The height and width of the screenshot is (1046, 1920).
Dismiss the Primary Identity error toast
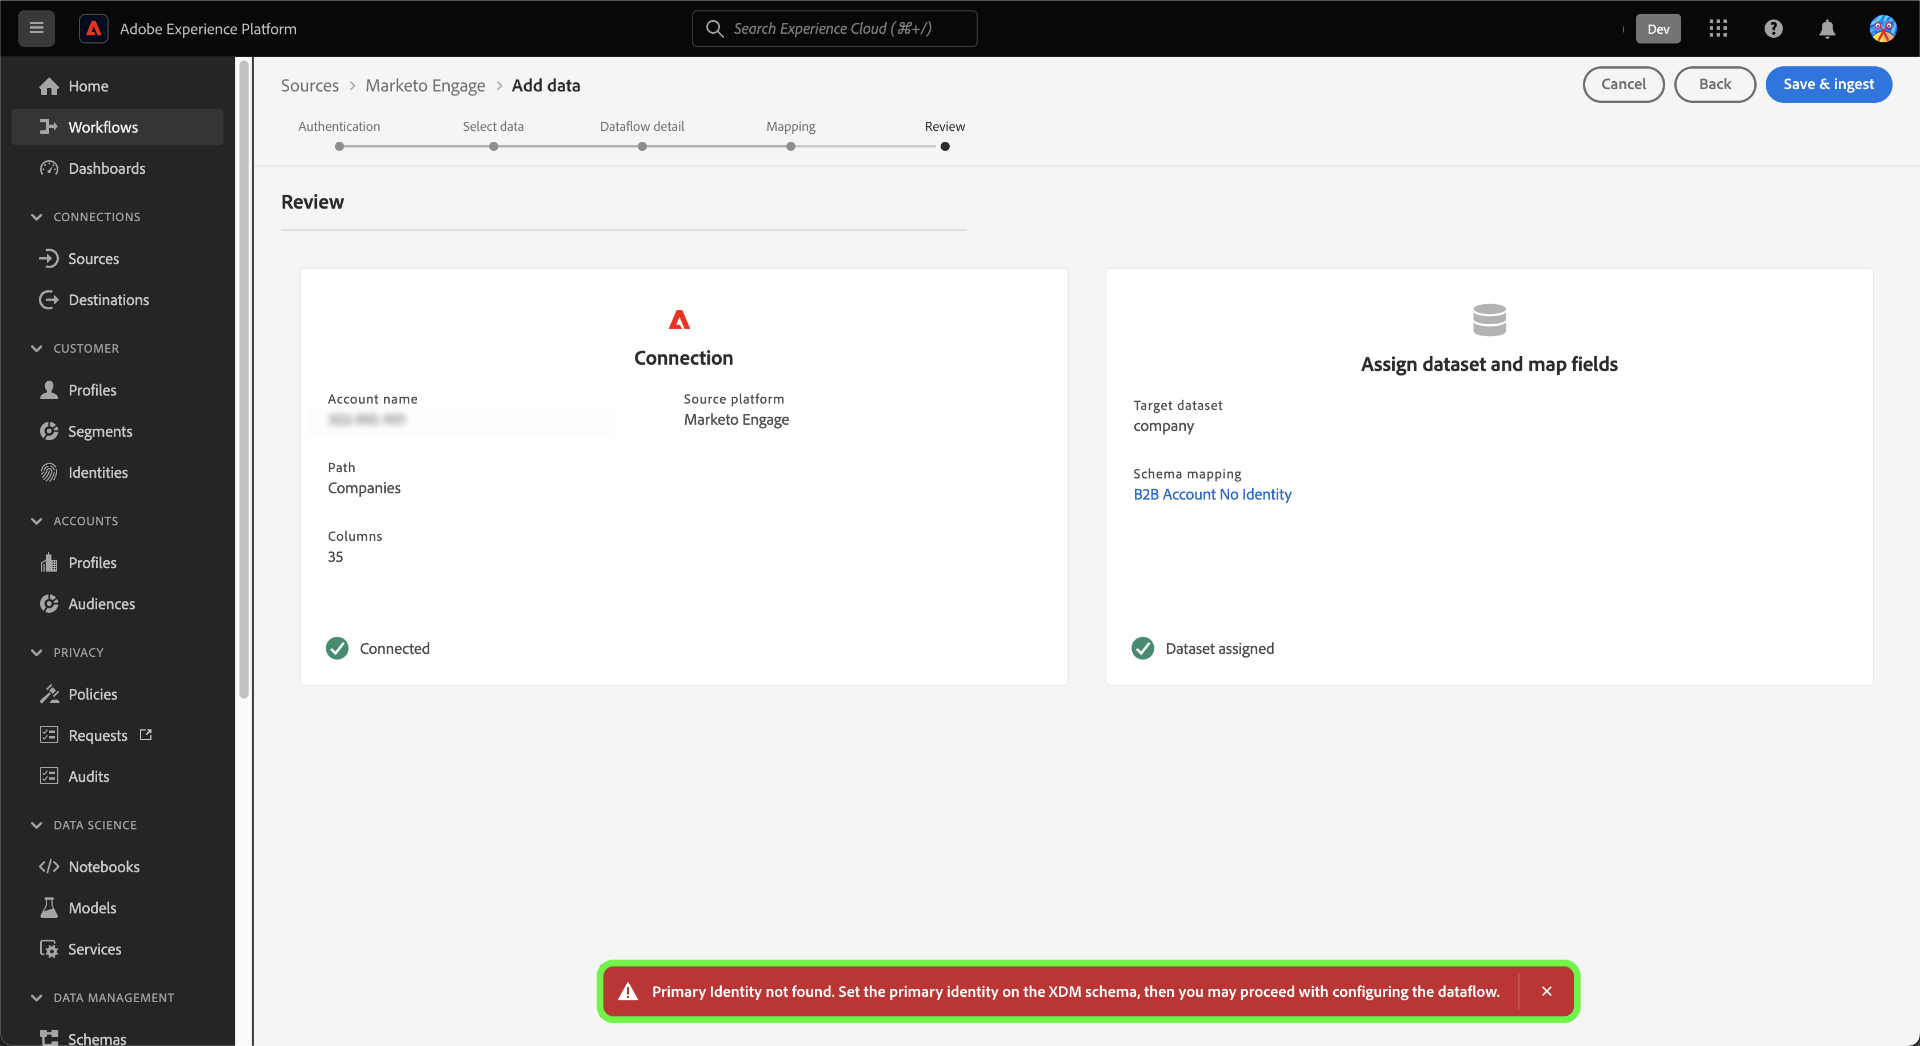(1547, 991)
